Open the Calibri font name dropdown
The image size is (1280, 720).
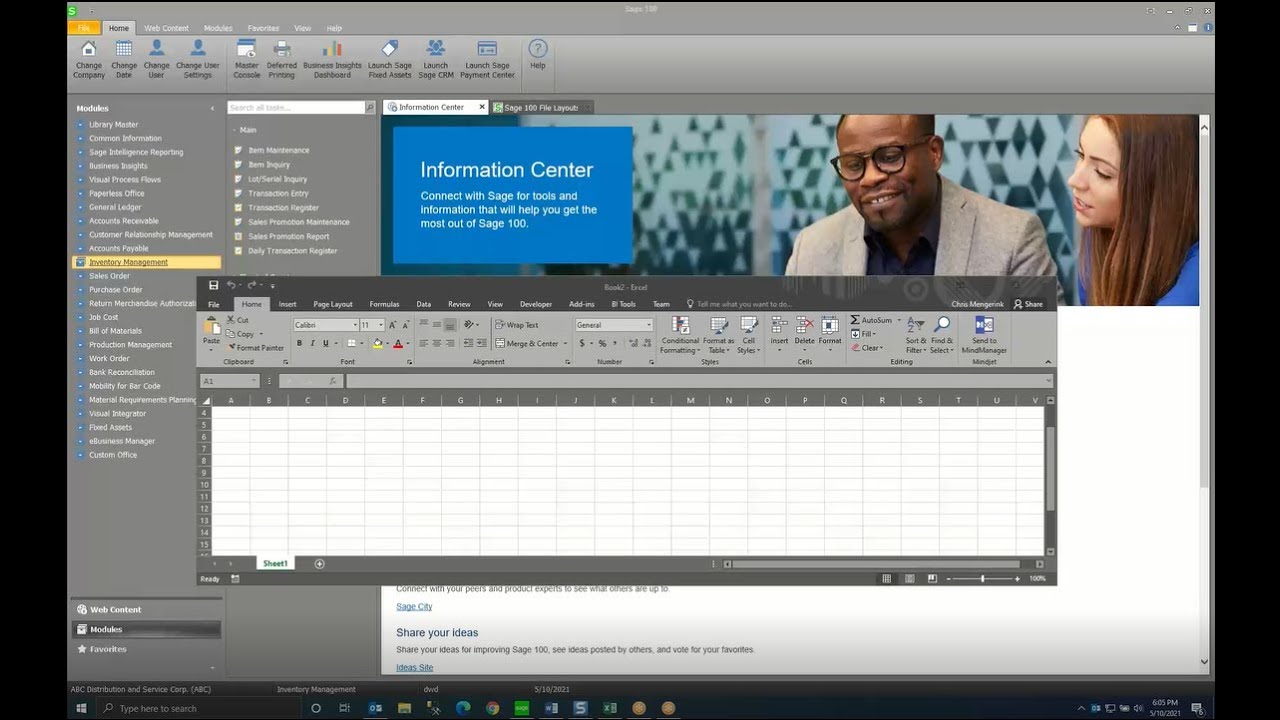(355, 325)
